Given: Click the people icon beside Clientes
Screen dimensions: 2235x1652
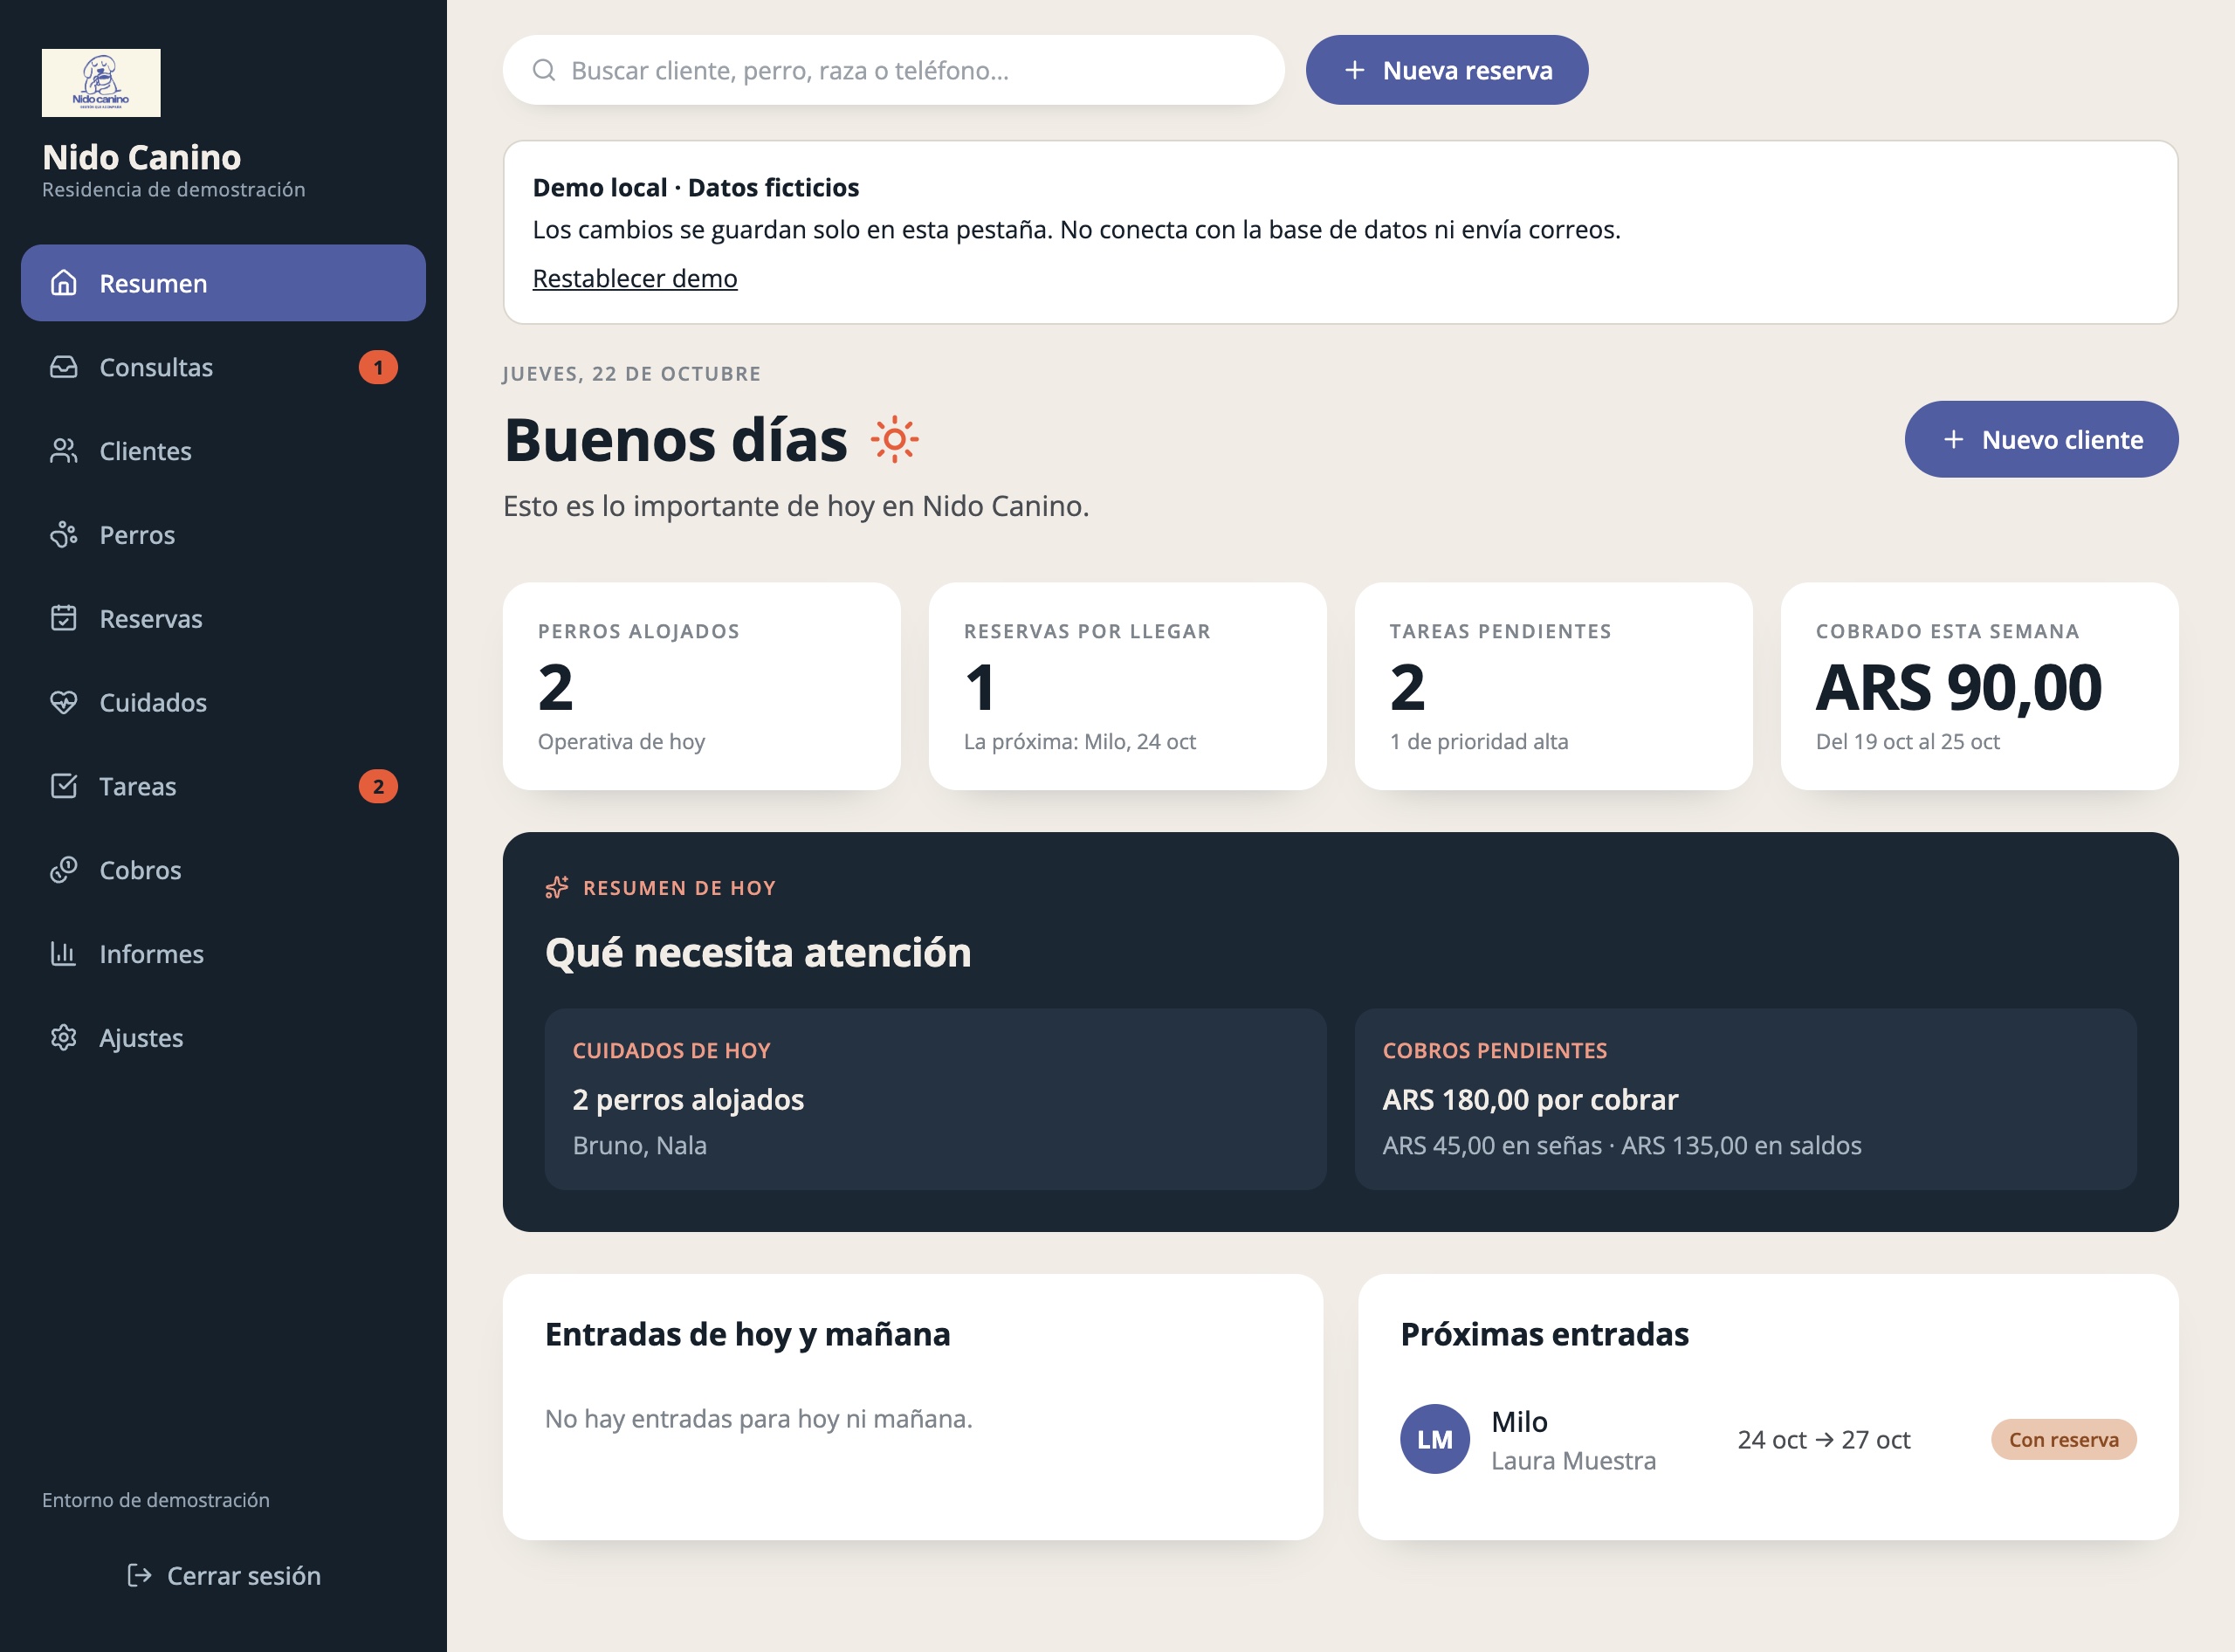Looking at the screenshot, I should (x=63, y=451).
